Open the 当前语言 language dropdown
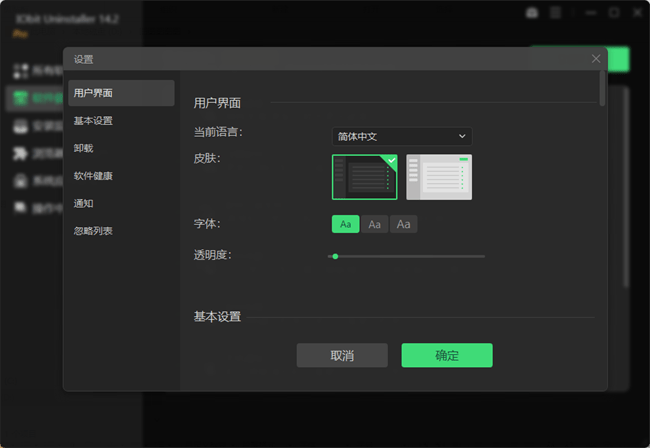650x448 pixels. click(402, 136)
